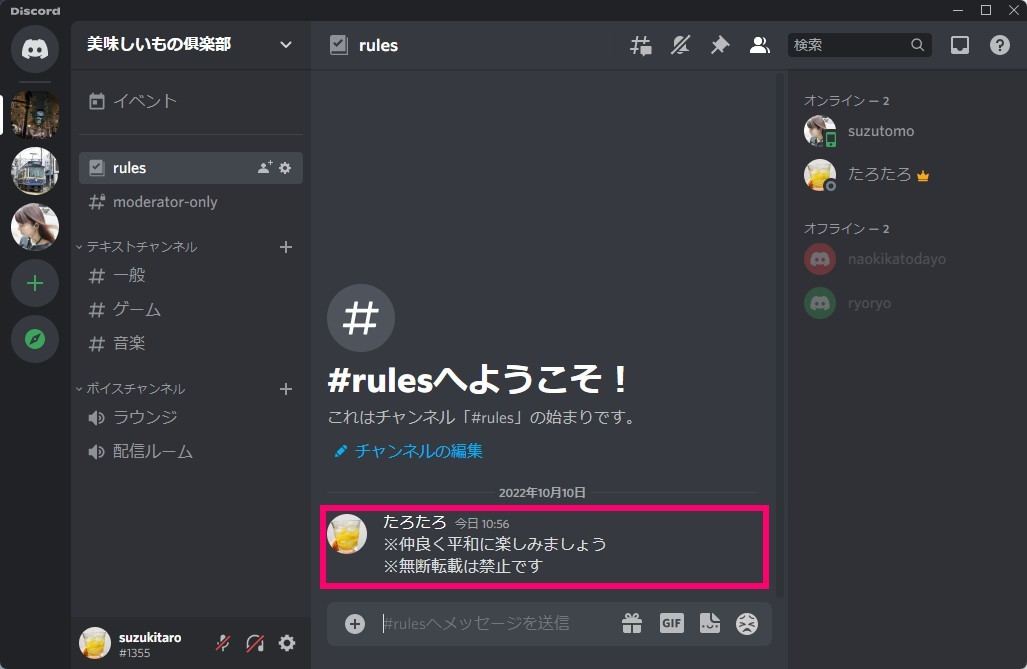This screenshot has height=669, width=1027.
Task: Open the threads browser icon
Action: point(640,45)
